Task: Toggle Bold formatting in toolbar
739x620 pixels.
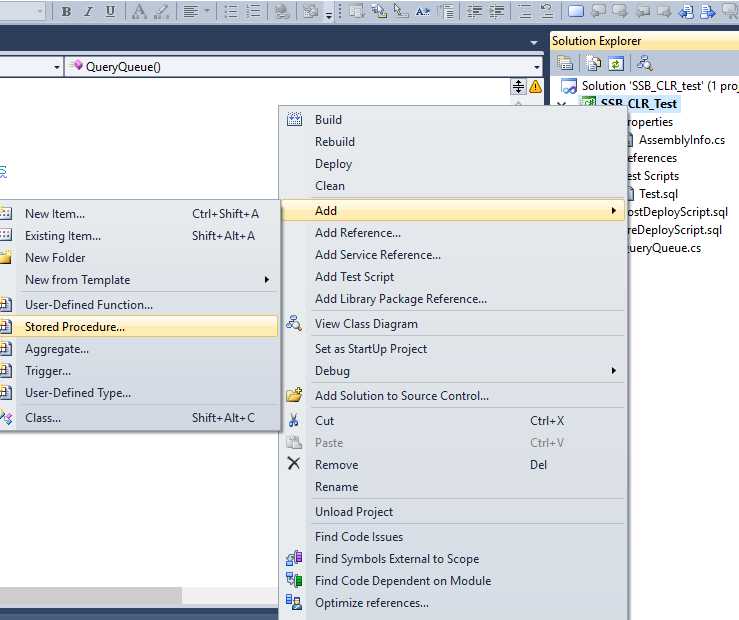Action: (66, 11)
